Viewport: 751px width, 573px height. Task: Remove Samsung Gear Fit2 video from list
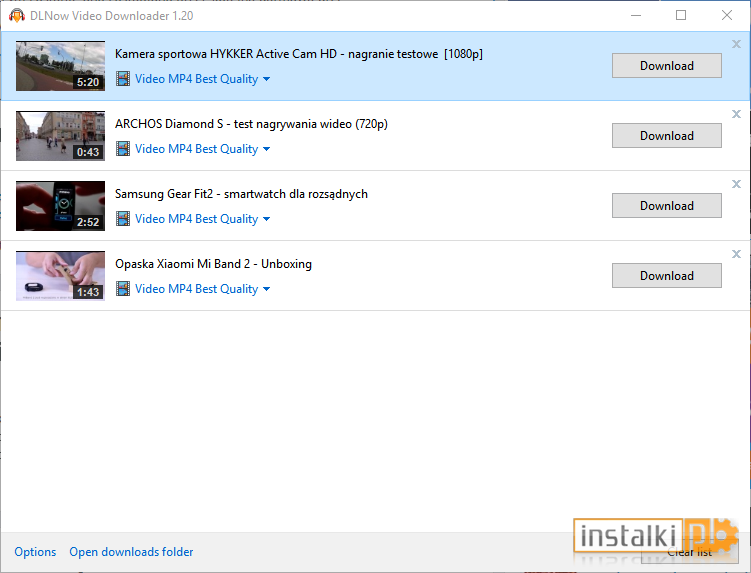(736, 184)
